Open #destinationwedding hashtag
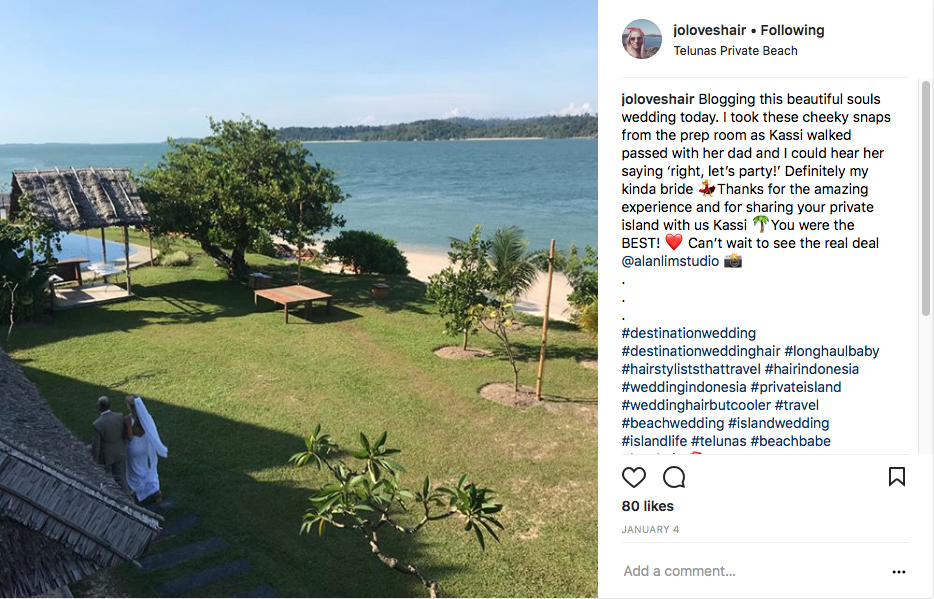 [689, 333]
